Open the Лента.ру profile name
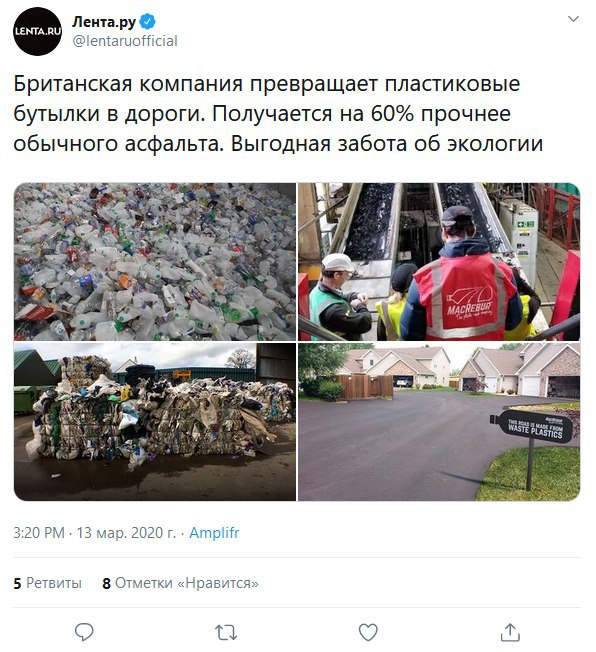596x652 pixels. tap(104, 22)
